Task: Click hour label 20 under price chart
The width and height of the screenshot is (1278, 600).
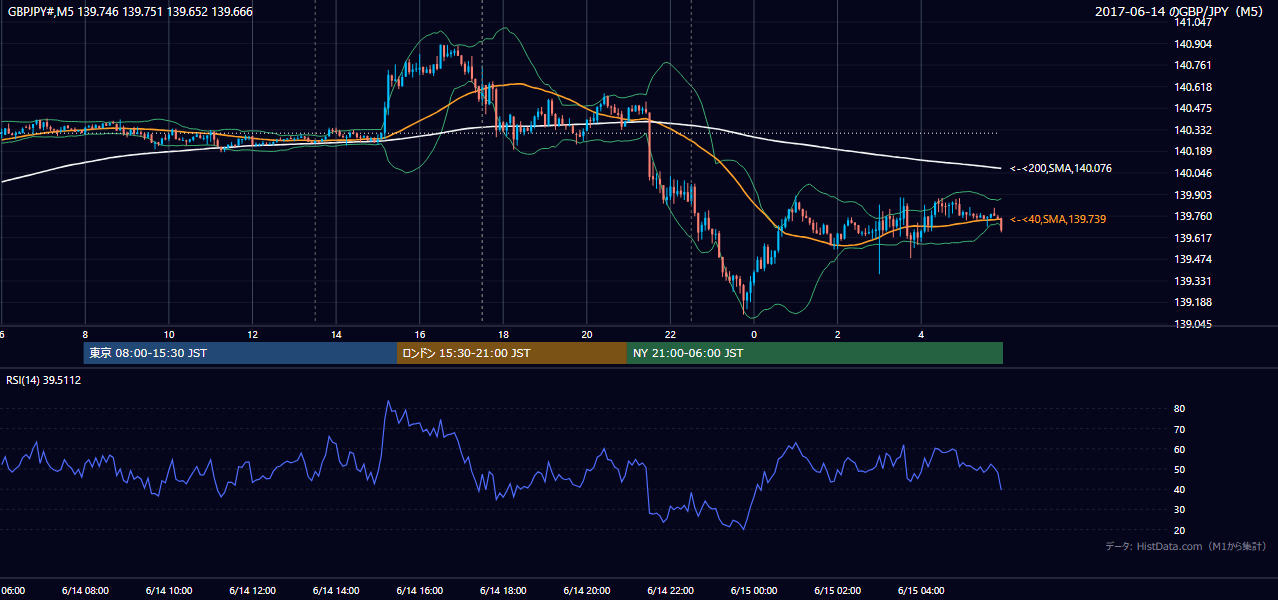Action: click(x=587, y=335)
